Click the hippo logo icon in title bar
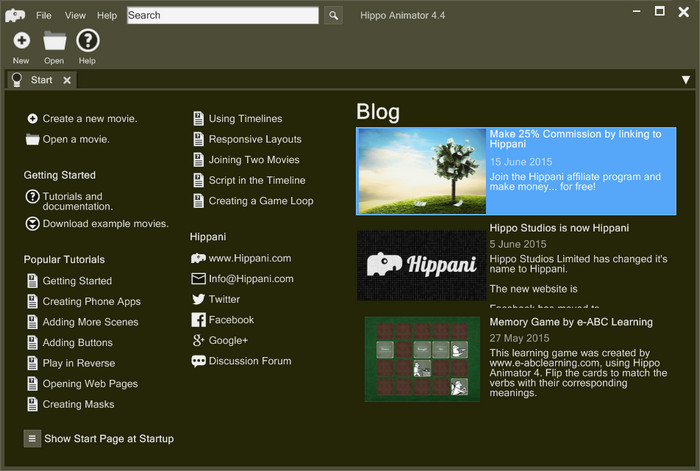Screen dimensions: 700x471 click(15, 16)
